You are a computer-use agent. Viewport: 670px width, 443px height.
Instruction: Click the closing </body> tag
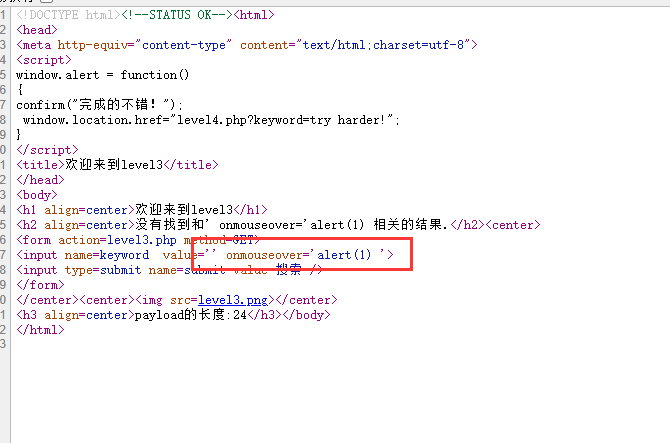tap(306, 315)
